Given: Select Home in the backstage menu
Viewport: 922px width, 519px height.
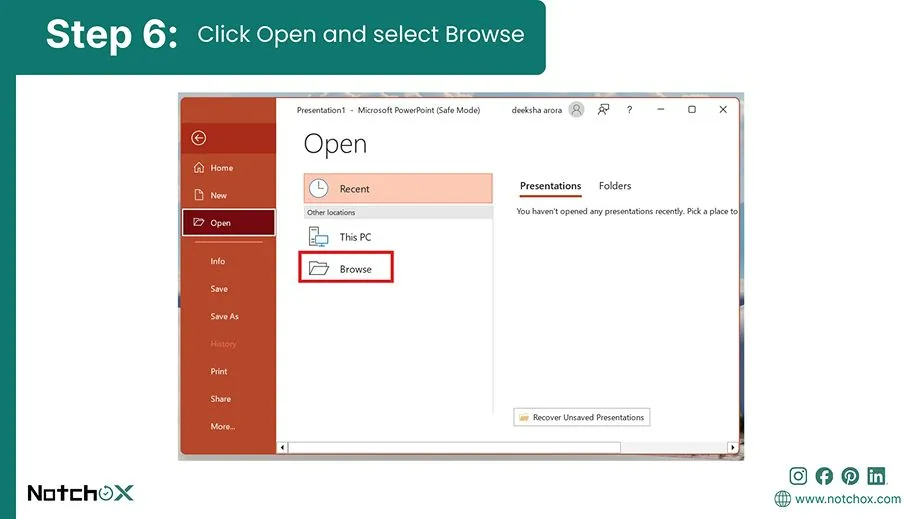Looking at the screenshot, I should [229, 168].
